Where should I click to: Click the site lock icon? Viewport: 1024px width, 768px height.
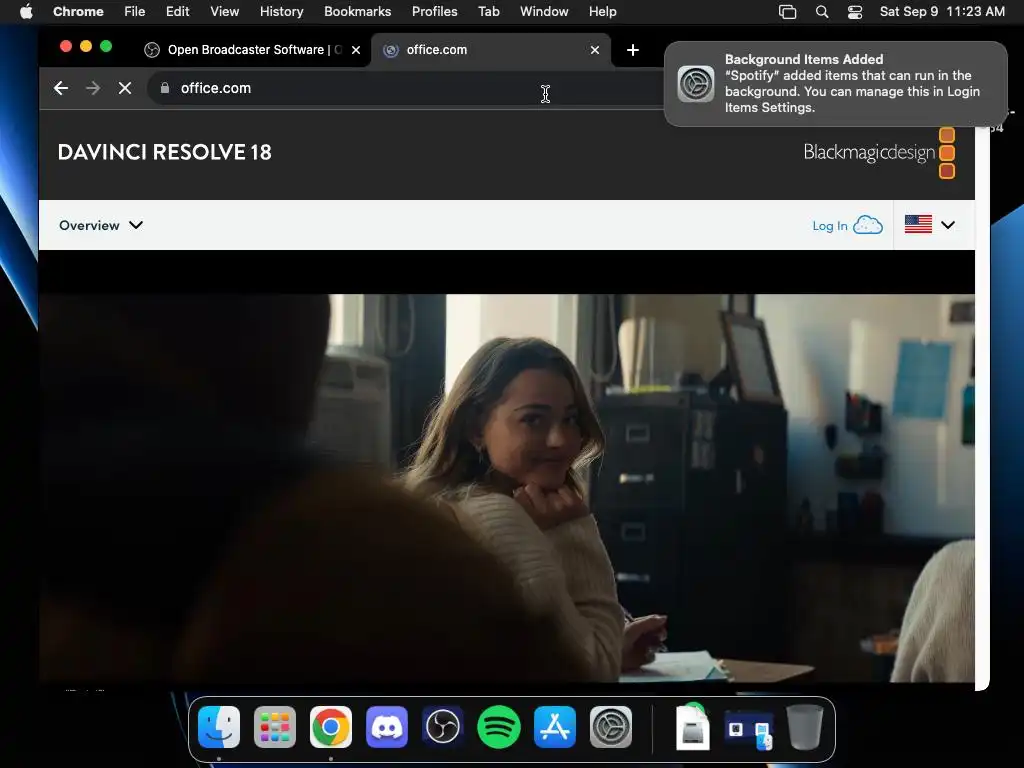[165, 88]
